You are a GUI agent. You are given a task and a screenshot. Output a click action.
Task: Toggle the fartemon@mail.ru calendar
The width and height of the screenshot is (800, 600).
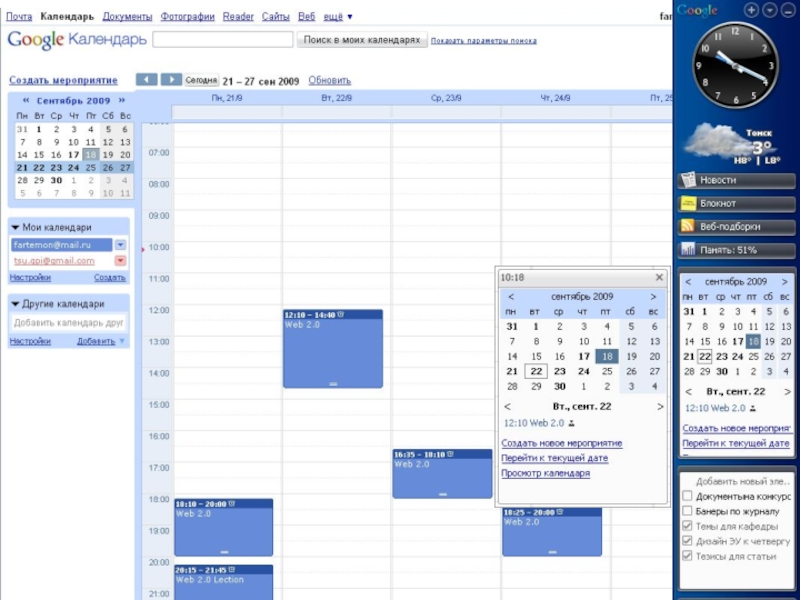(x=61, y=245)
